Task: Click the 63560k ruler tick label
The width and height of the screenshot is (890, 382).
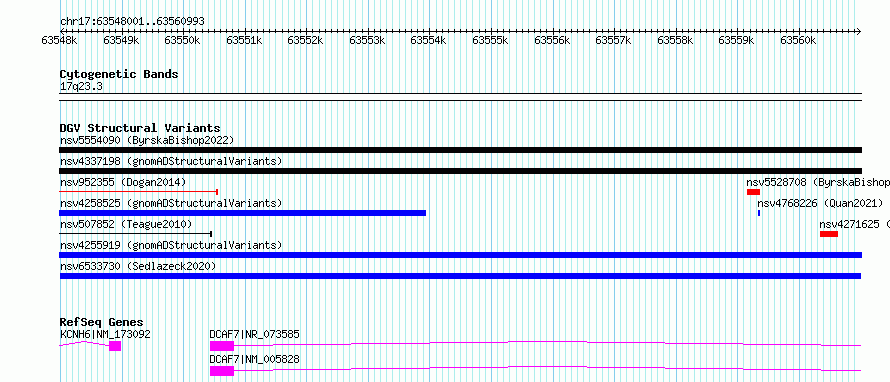Action: [x=799, y=40]
